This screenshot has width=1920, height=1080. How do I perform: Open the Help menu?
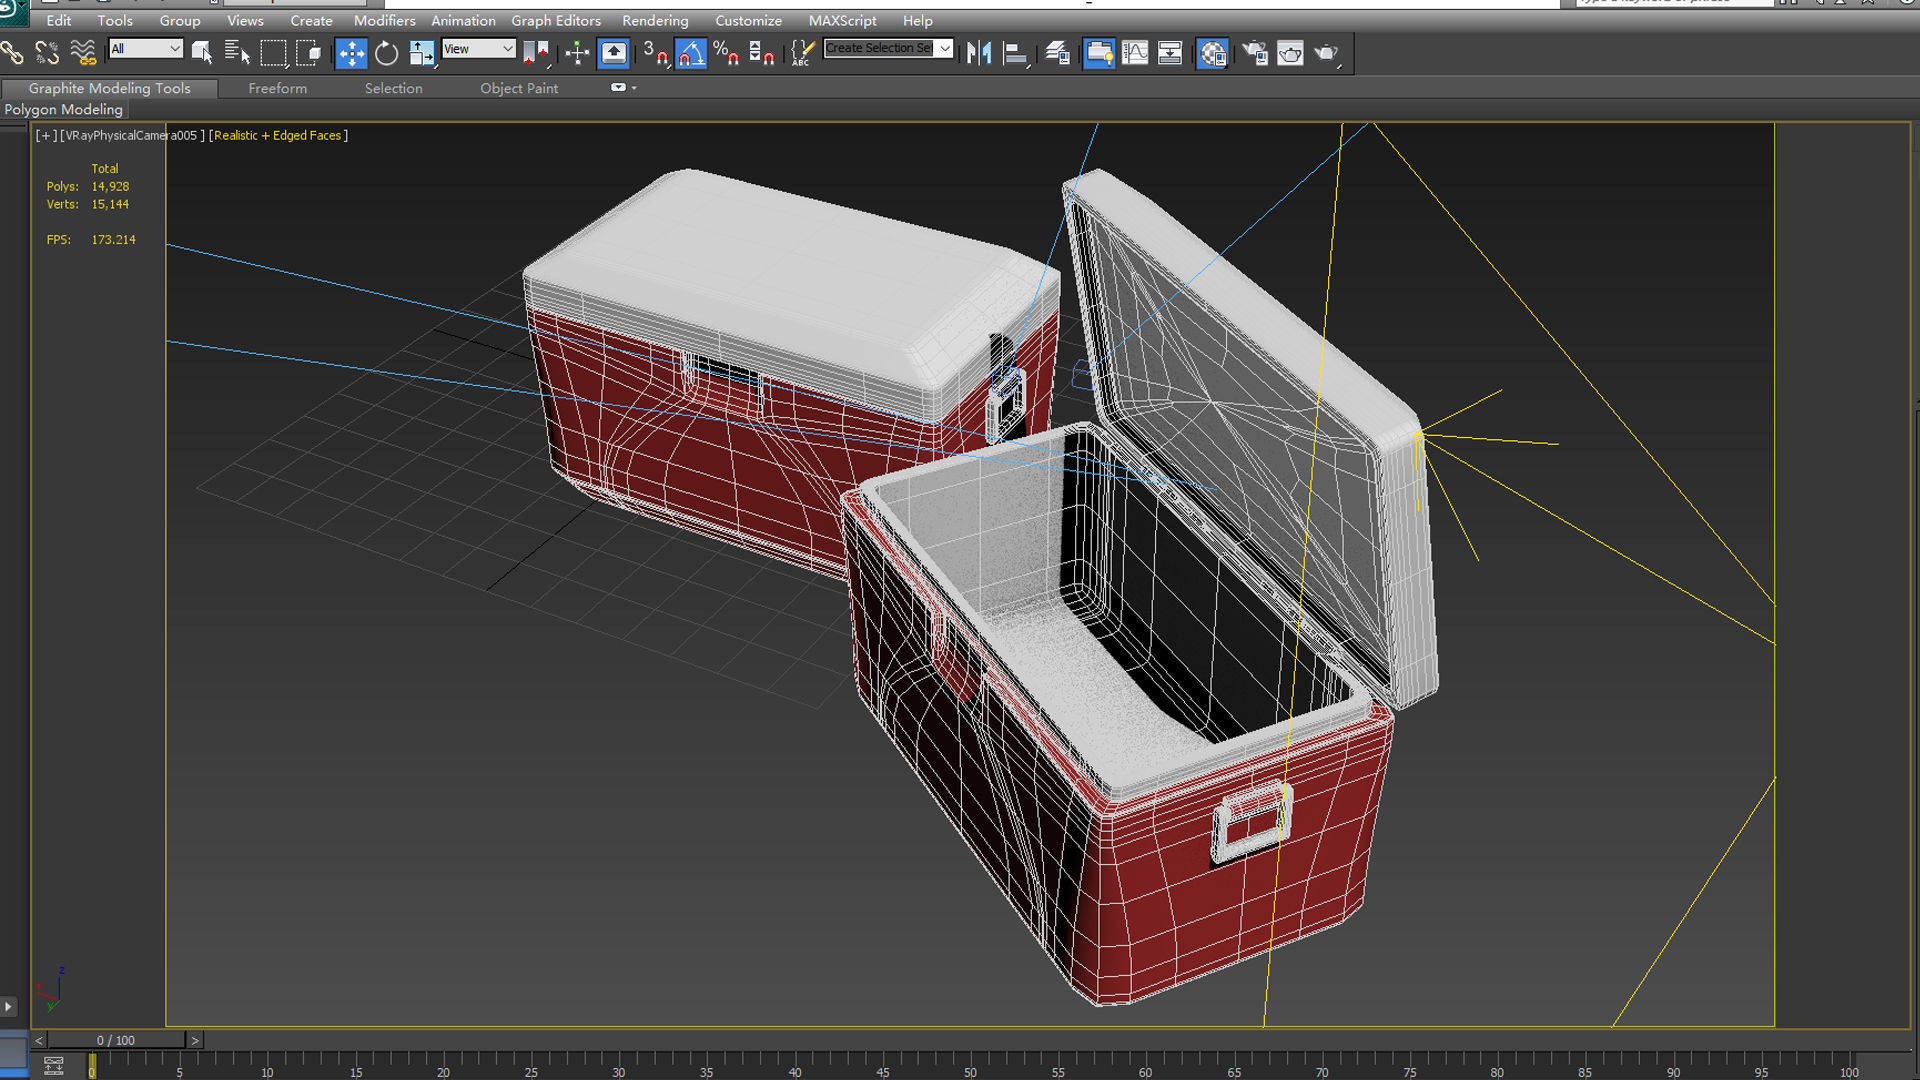pos(917,20)
